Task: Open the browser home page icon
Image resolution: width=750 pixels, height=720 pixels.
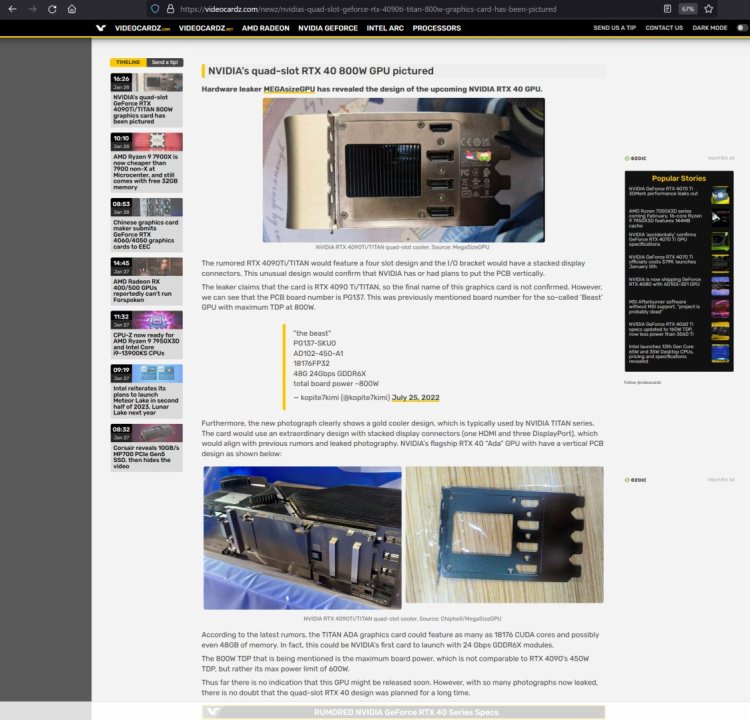Action: (72, 9)
